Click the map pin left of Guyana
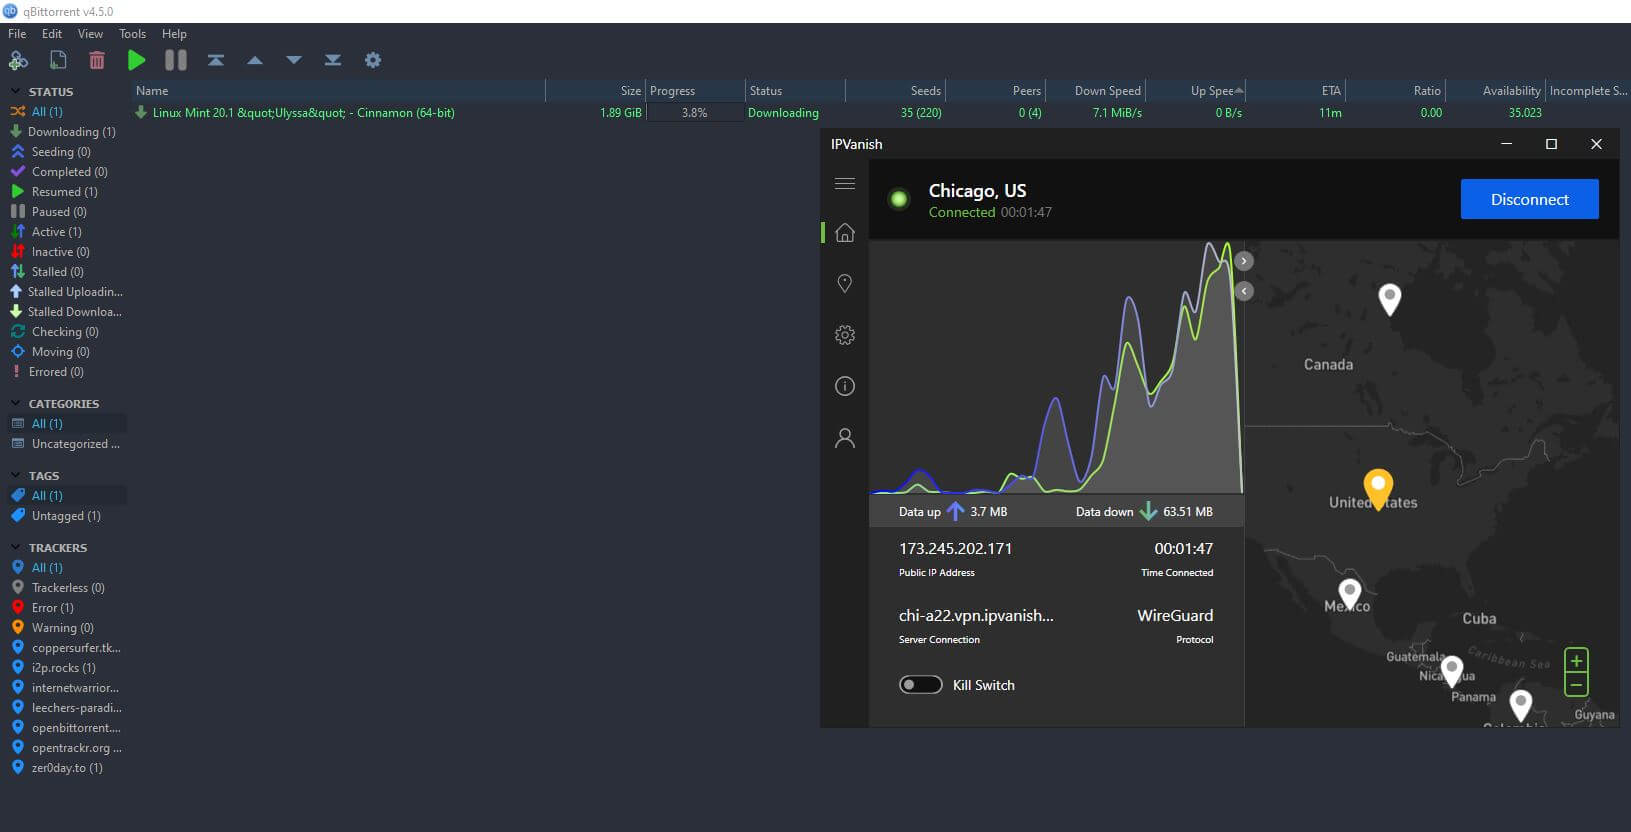This screenshot has width=1631, height=832. coord(1521,705)
